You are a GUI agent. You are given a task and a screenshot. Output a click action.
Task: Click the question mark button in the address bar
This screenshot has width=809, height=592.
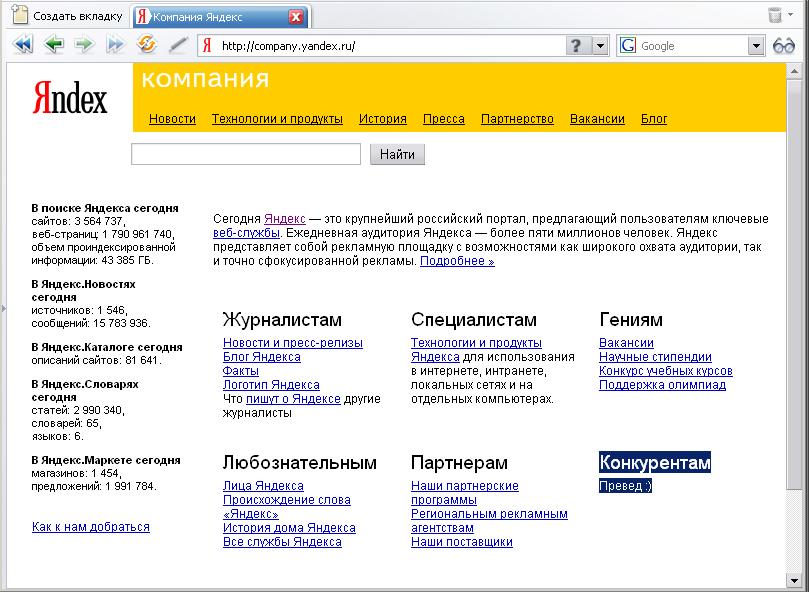(576, 46)
